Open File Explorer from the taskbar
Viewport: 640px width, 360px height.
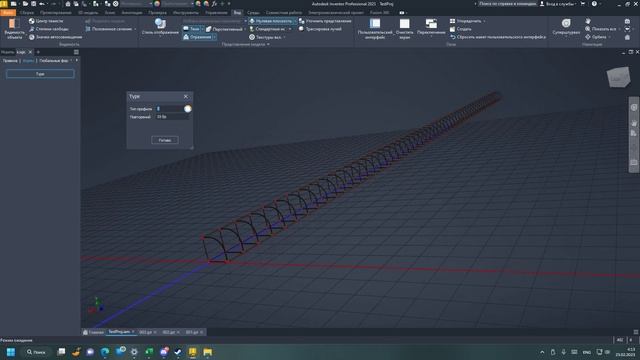coord(207,352)
